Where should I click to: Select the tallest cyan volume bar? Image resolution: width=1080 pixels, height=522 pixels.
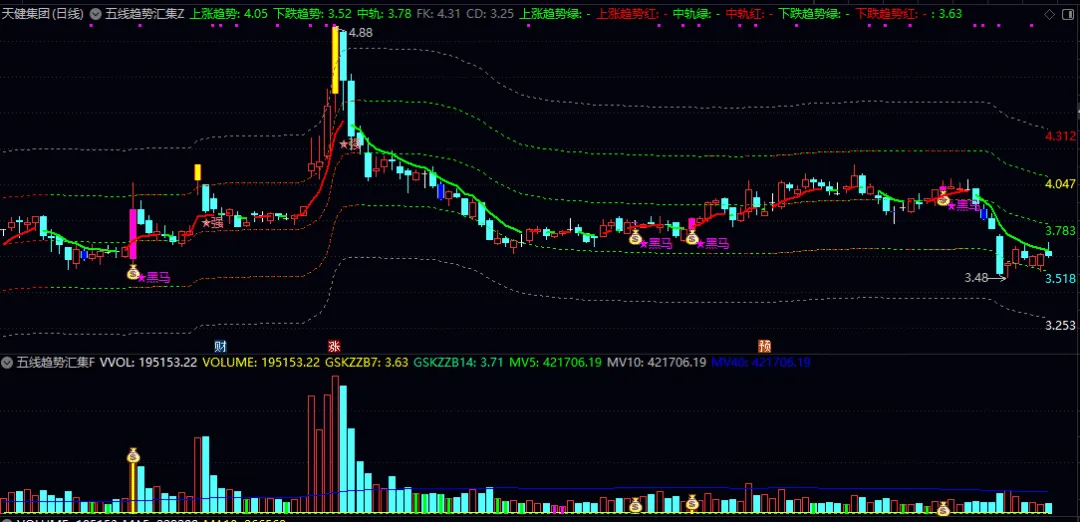(x=343, y=450)
